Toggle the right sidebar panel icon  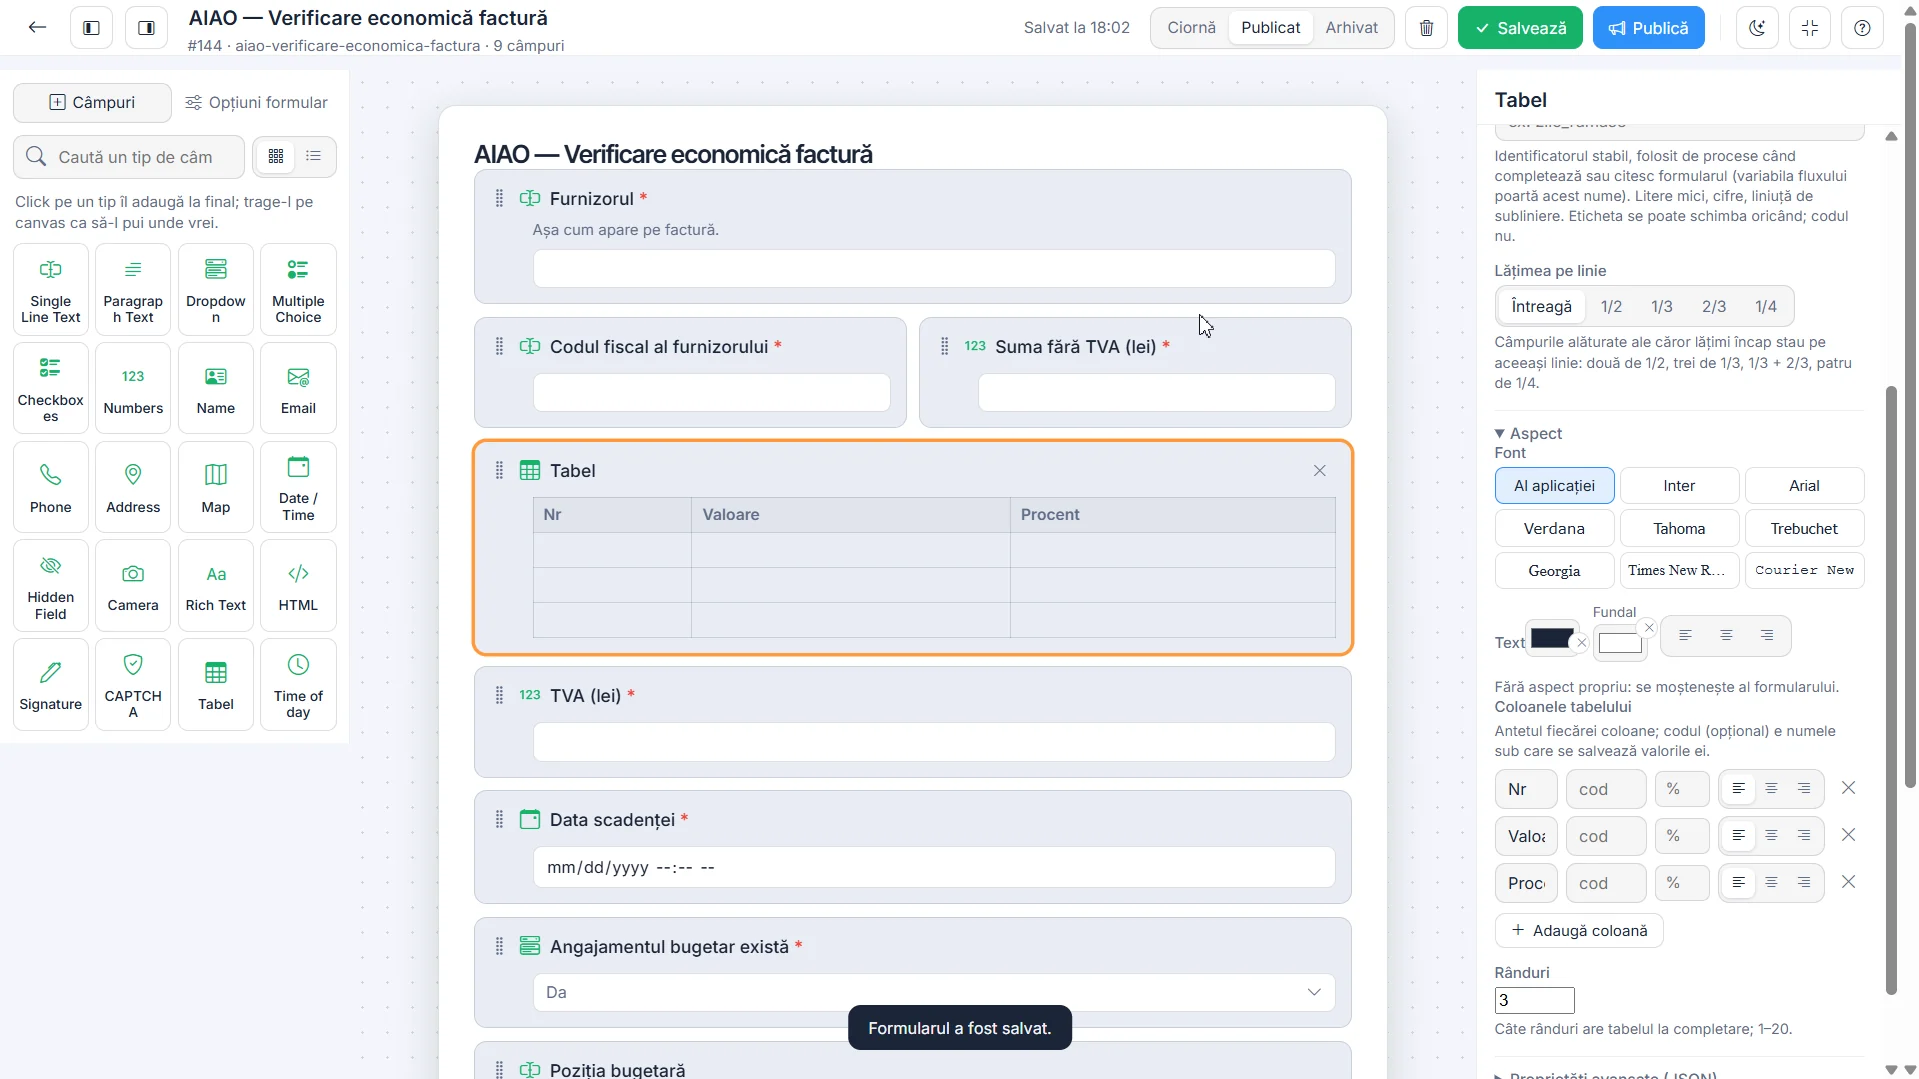click(x=146, y=28)
